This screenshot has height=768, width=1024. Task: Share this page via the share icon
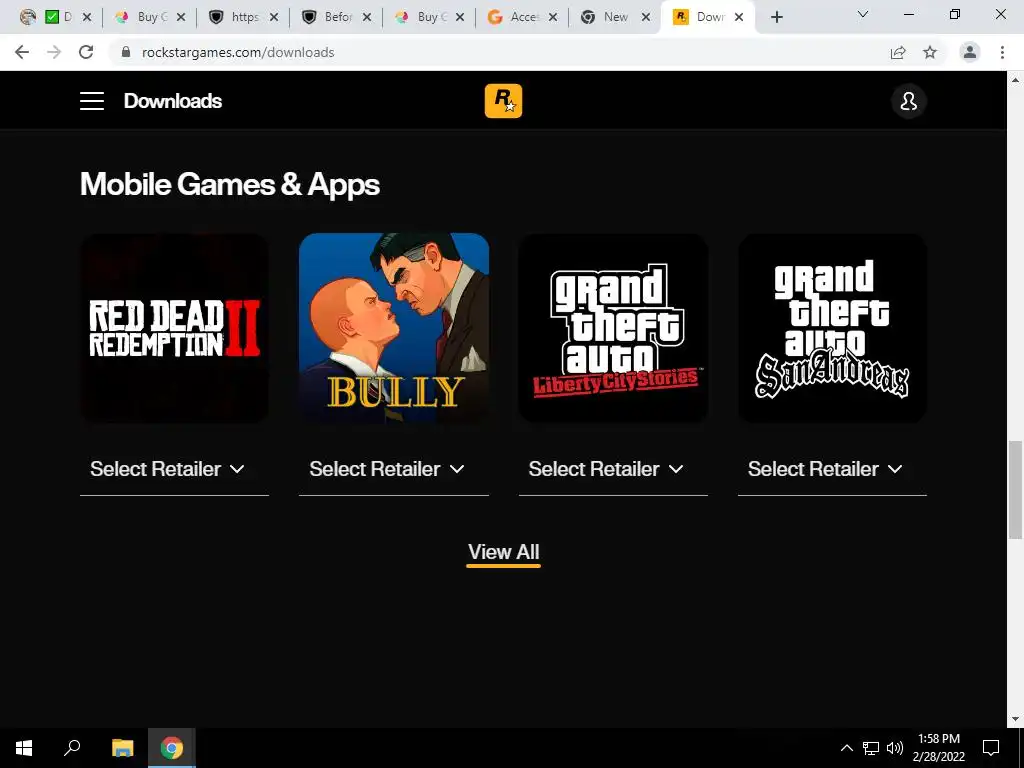tap(898, 52)
